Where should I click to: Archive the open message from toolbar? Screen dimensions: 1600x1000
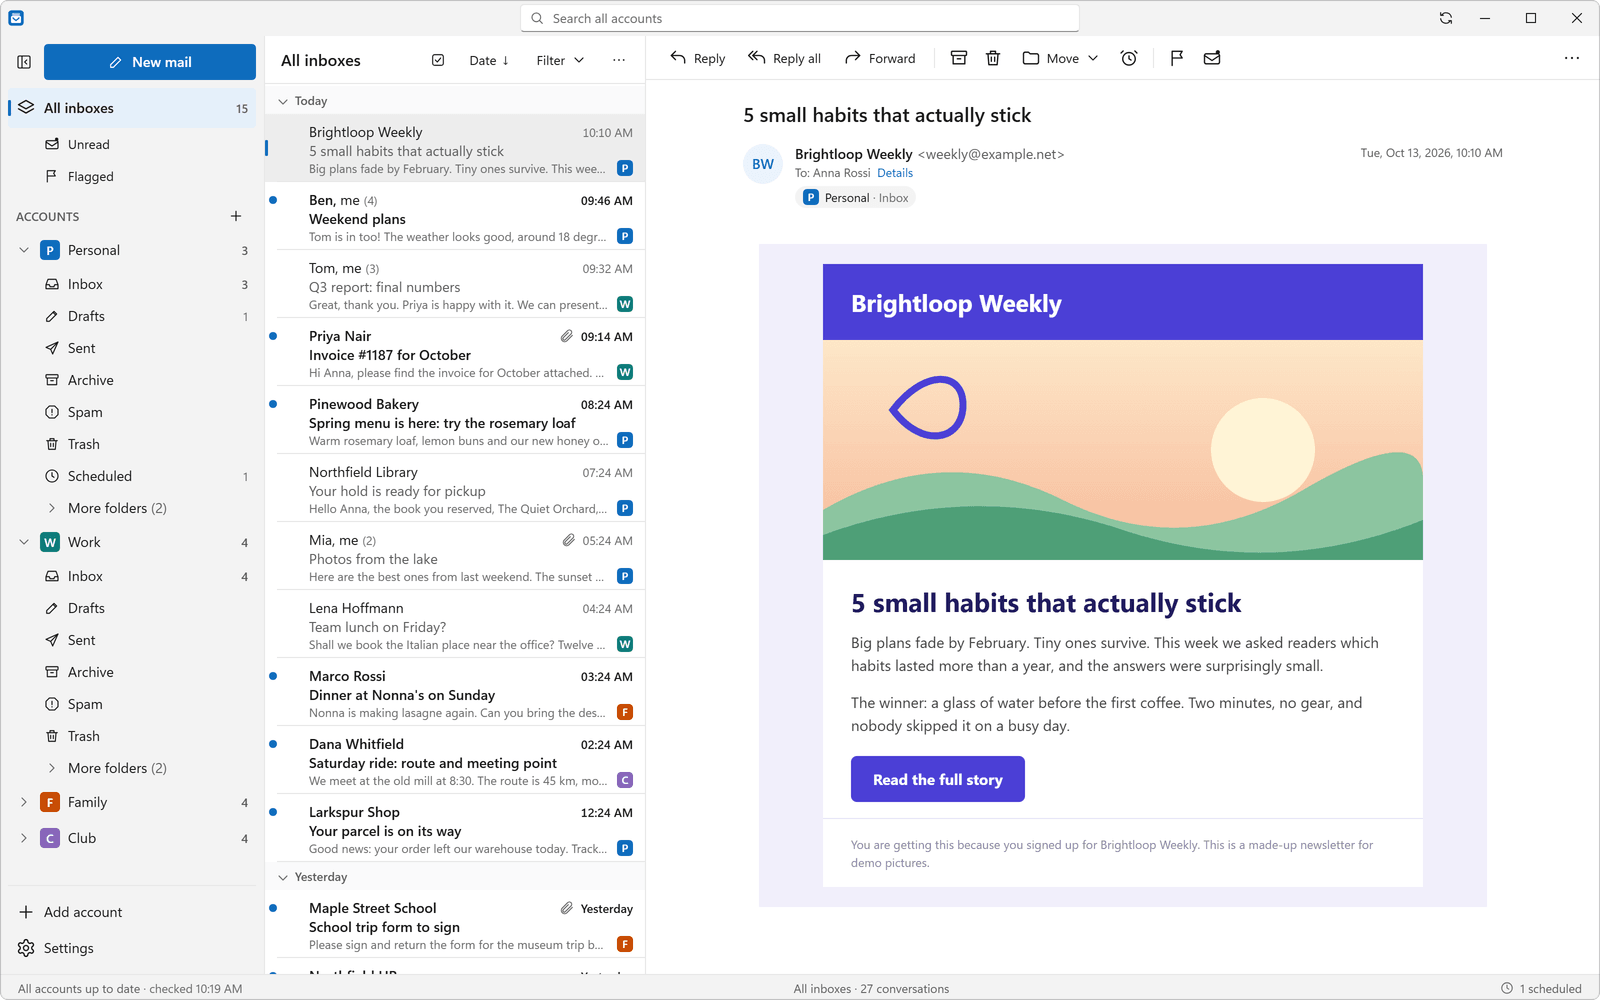tap(958, 58)
